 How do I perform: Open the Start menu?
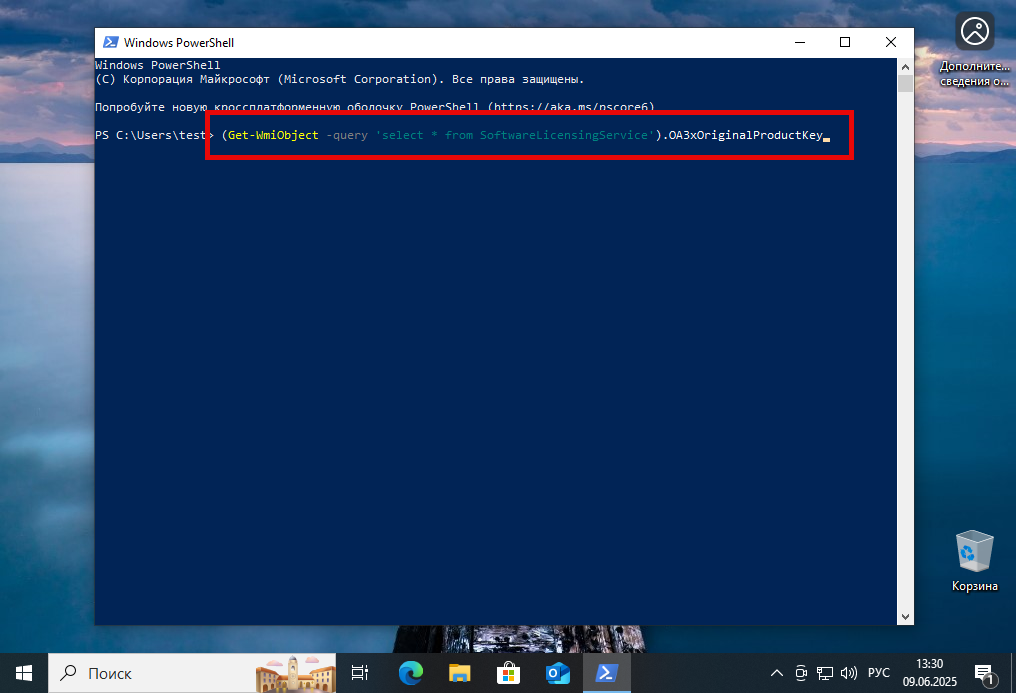[x=22, y=673]
